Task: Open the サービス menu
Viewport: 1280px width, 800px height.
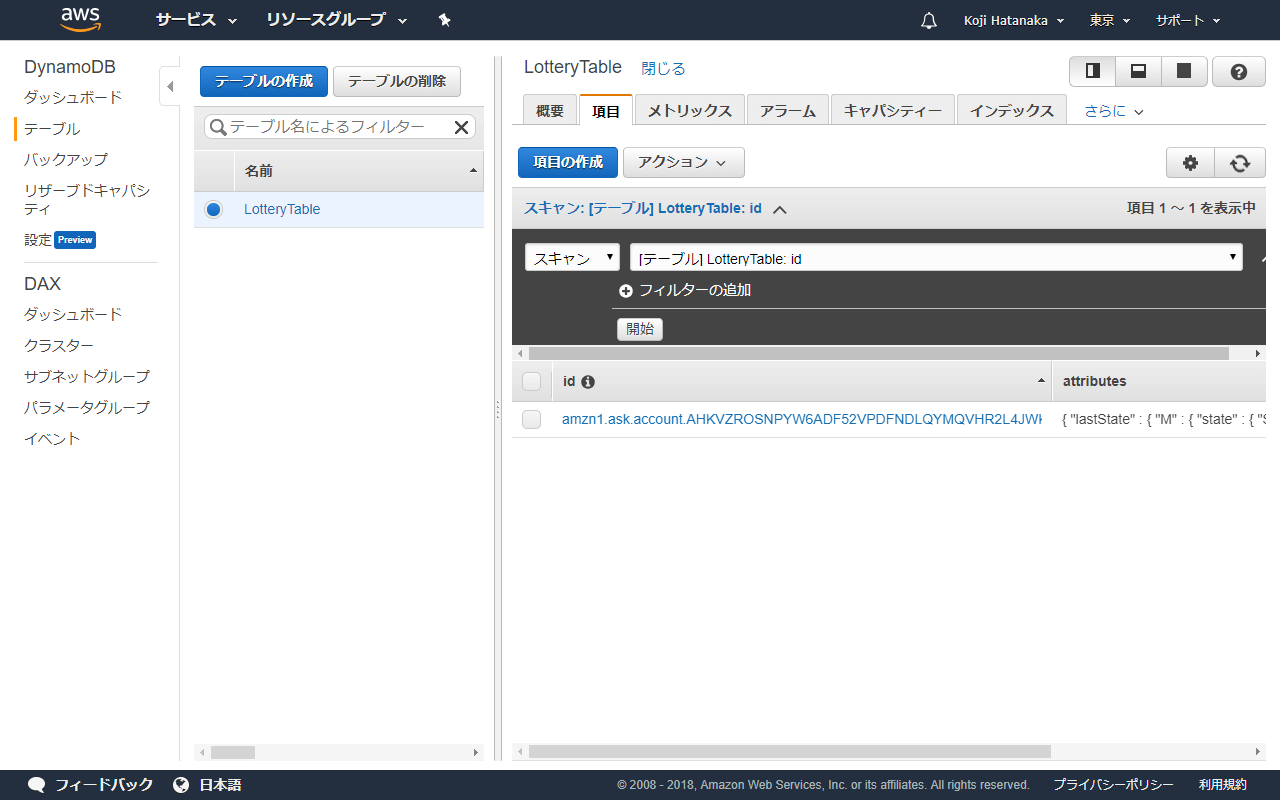Action: coord(197,20)
